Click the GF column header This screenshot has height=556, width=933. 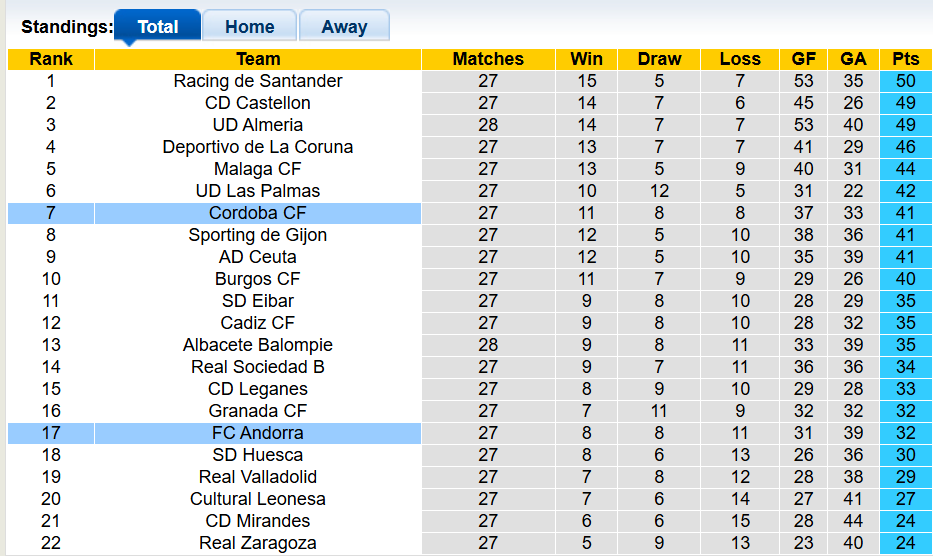pos(804,59)
